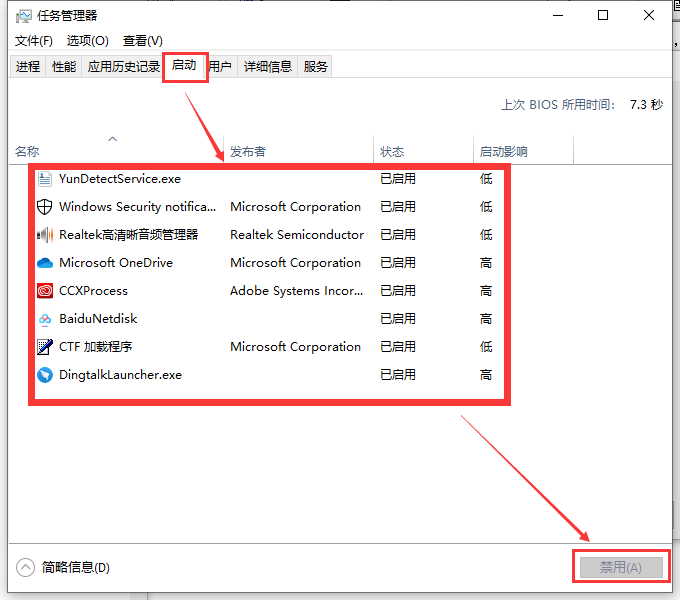Click the CTF 加载程序 pen icon
Viewport: 680px width, 600px height.
[x=44, y=347]
